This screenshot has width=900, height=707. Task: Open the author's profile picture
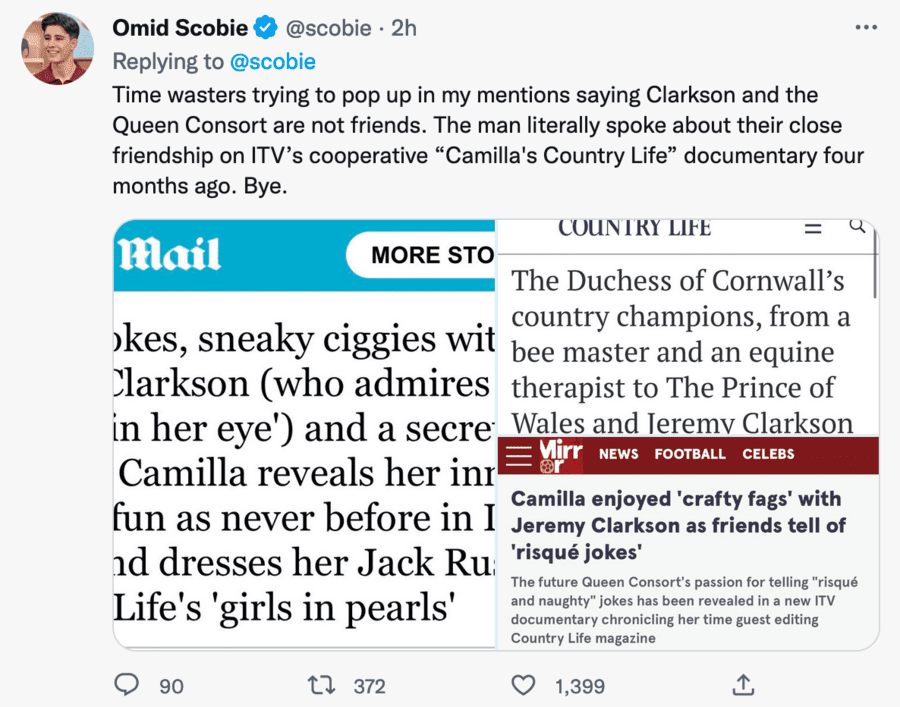coord(57,48)
